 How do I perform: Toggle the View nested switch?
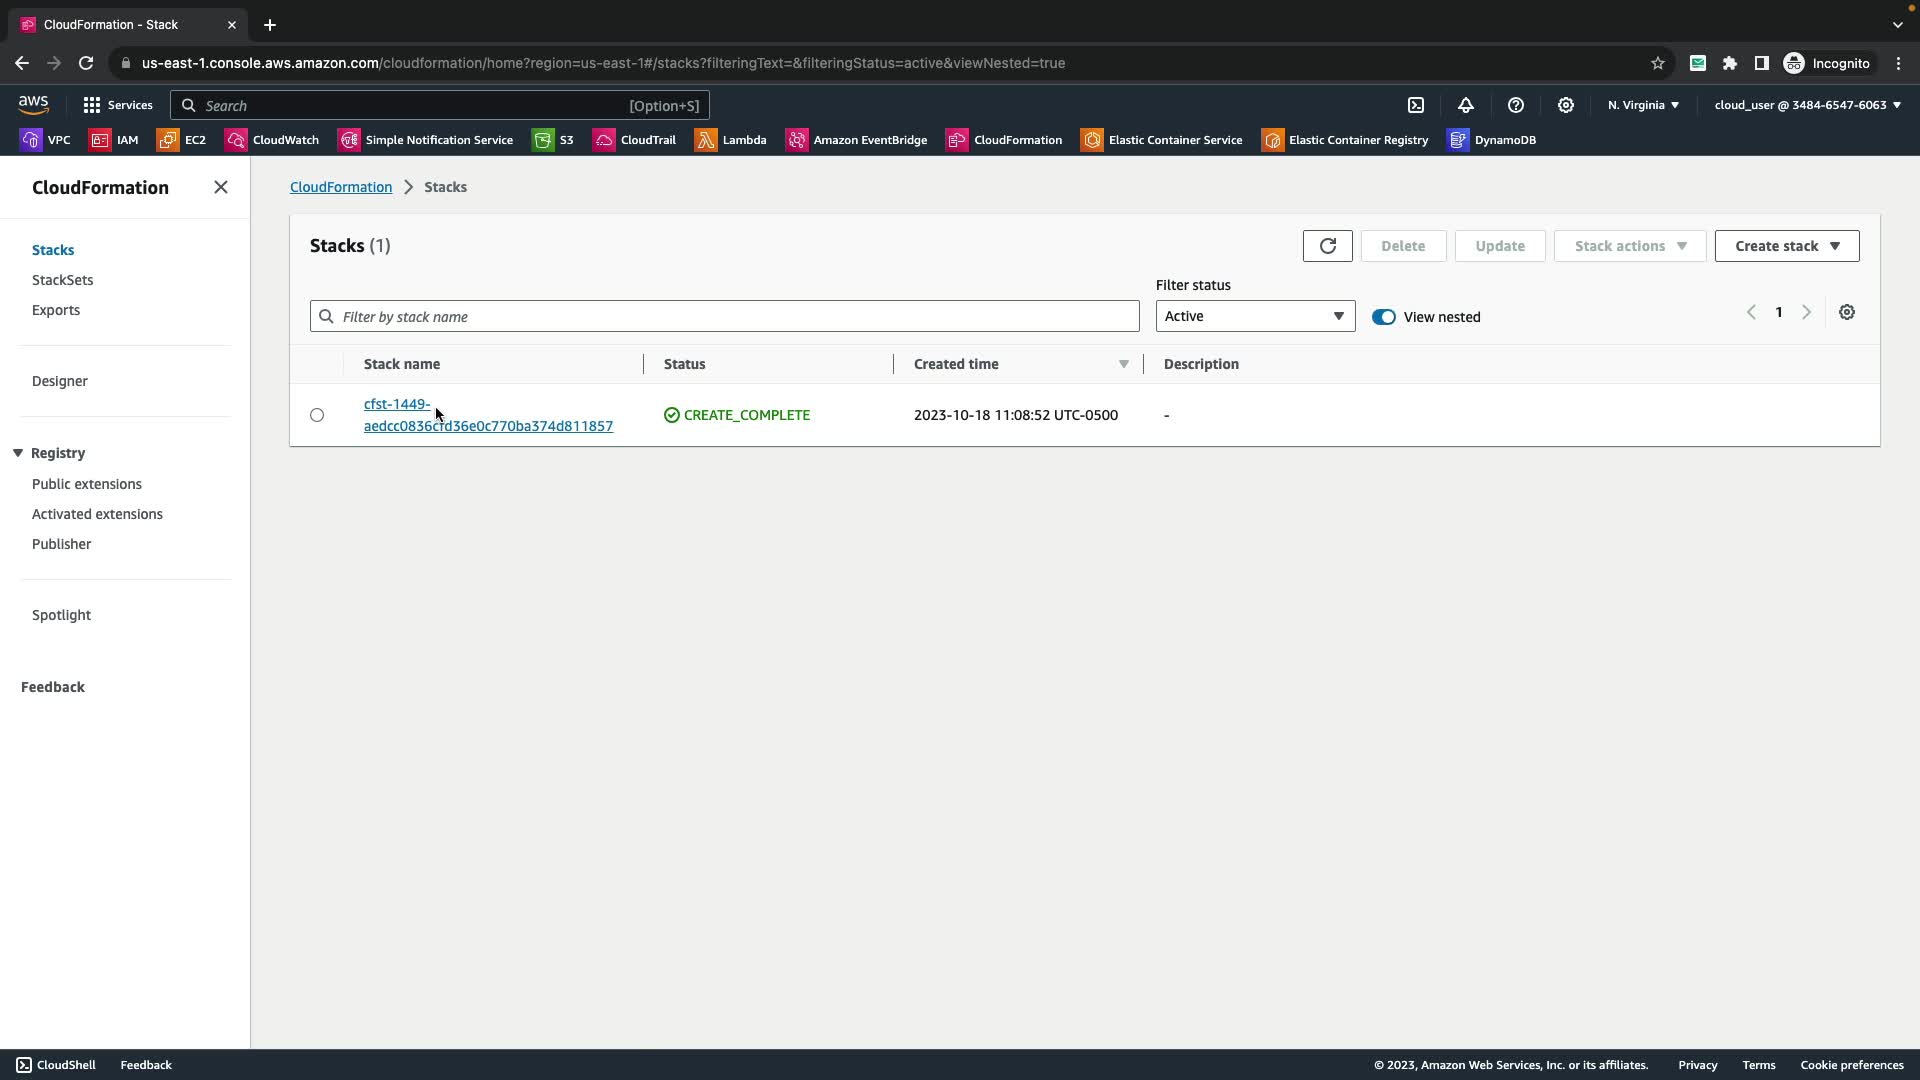click(x=1383, y=317)
